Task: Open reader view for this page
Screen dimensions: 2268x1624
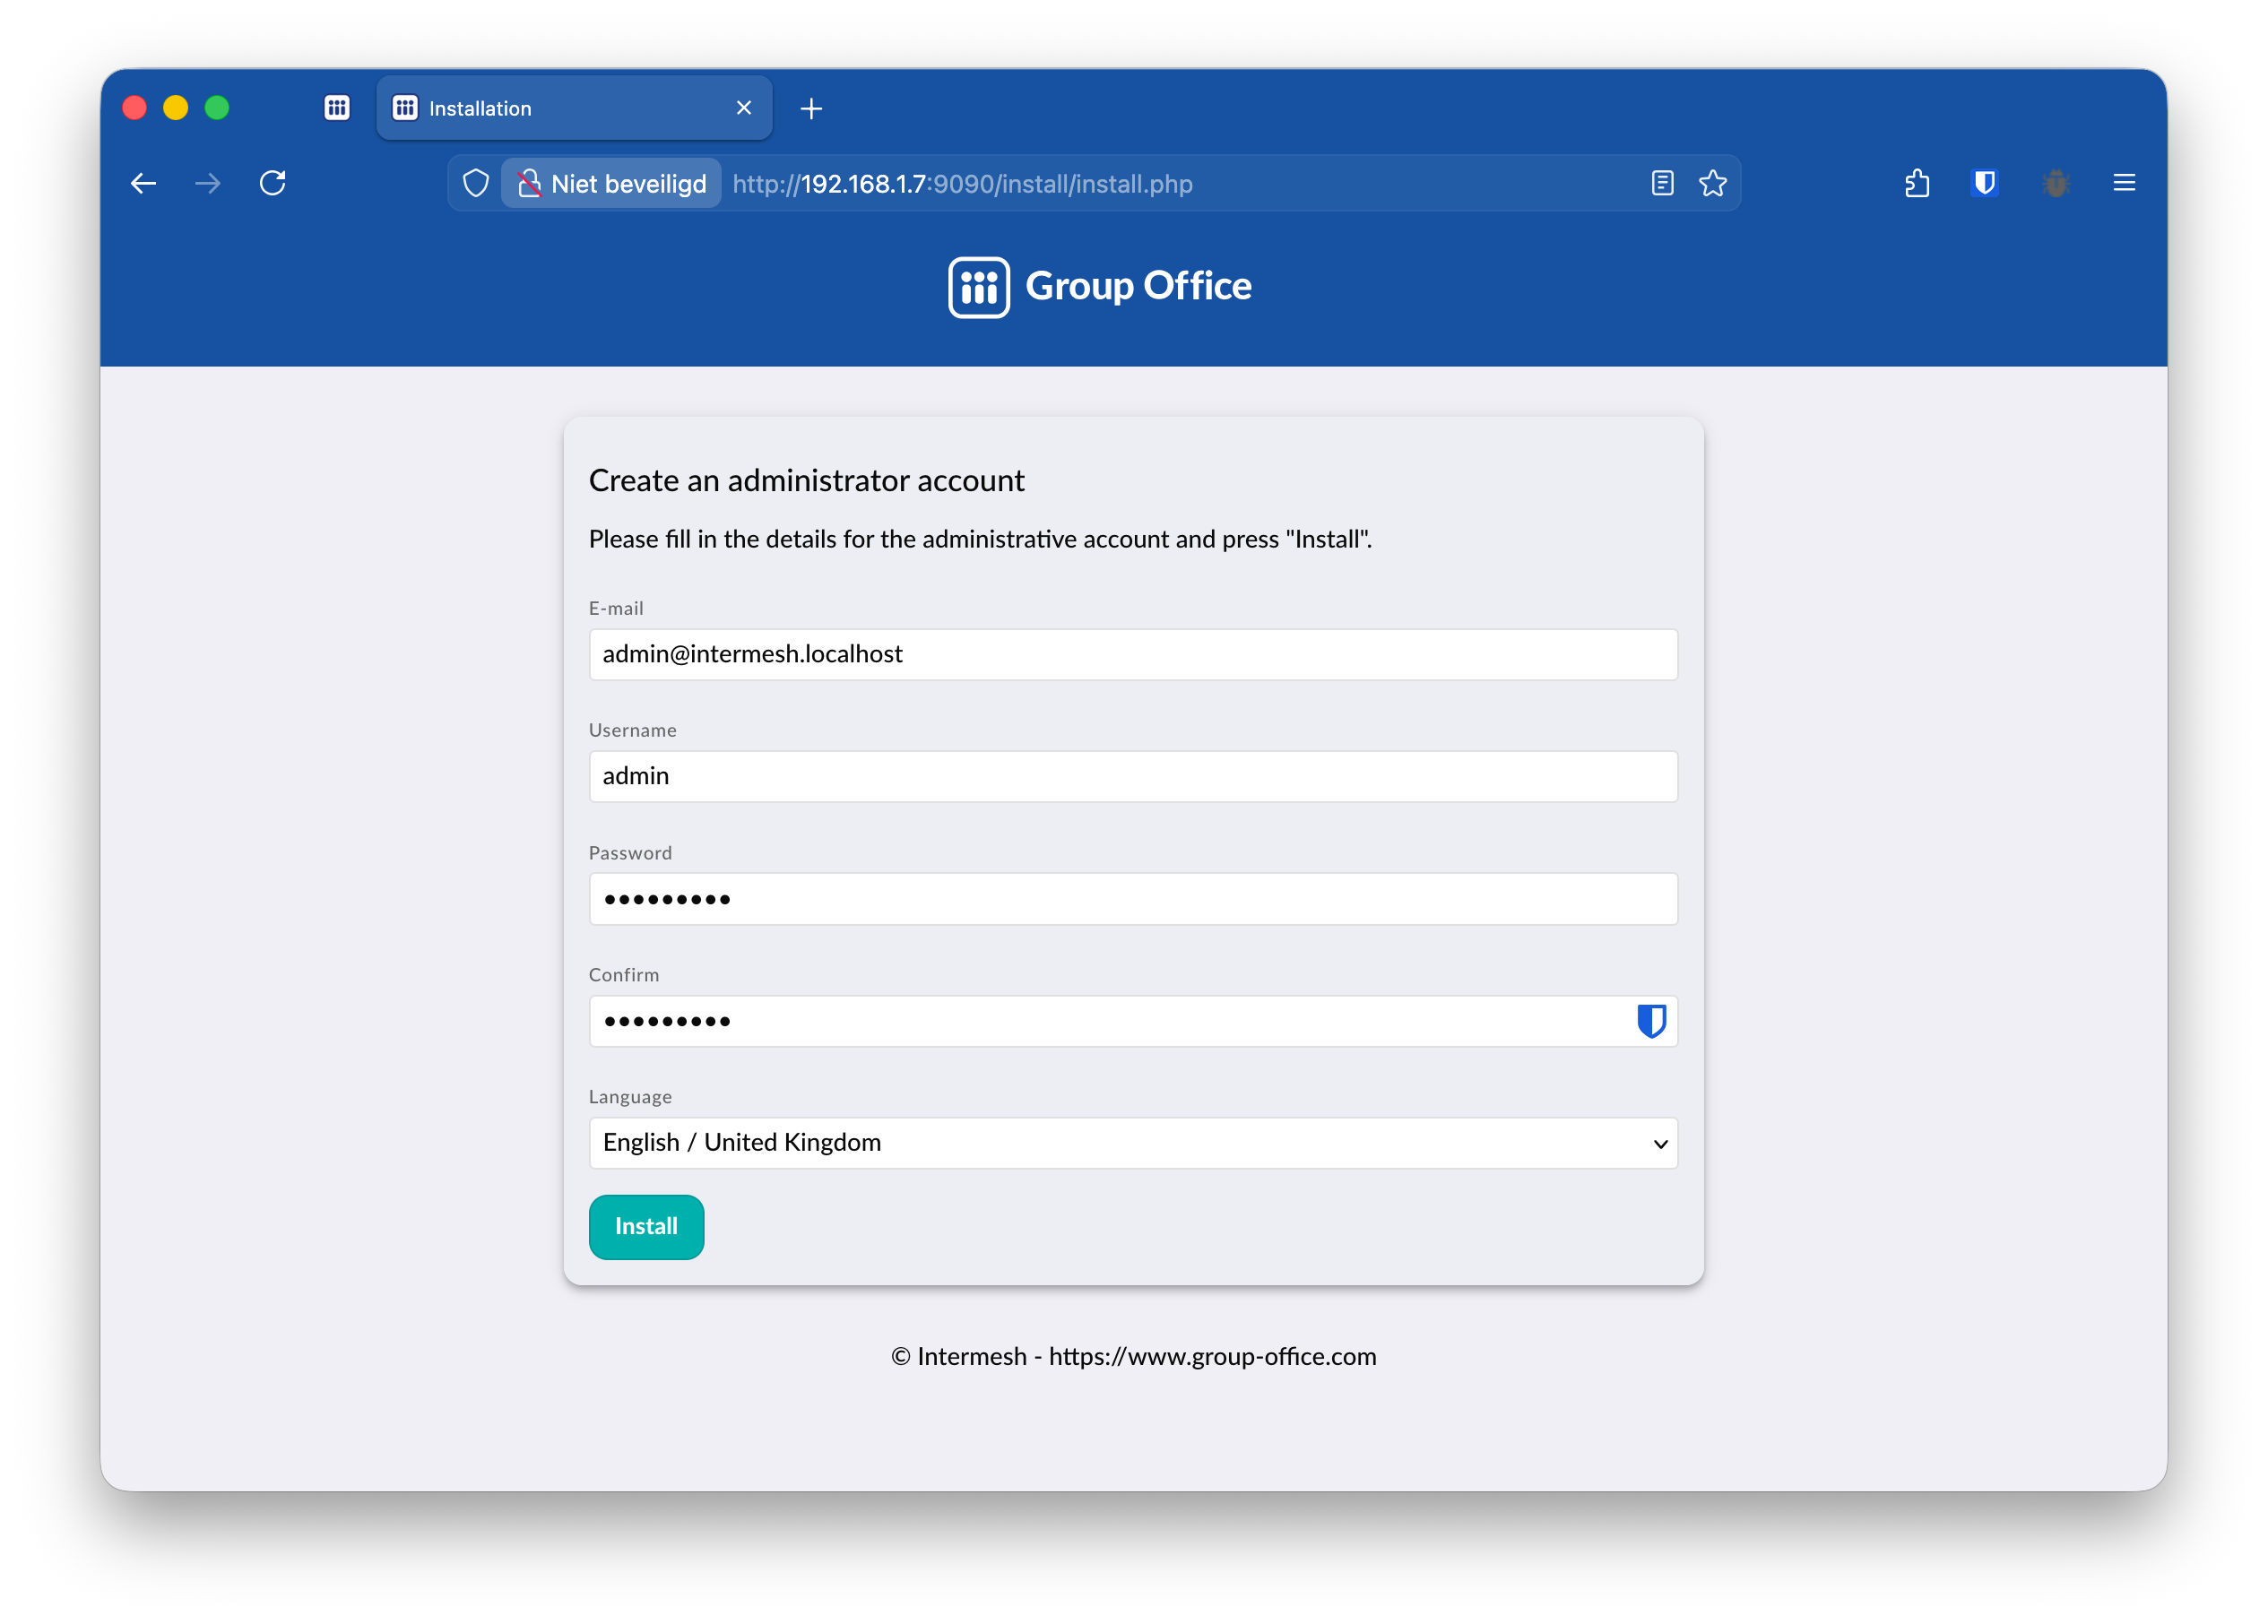Action: tap(1662, 183)
